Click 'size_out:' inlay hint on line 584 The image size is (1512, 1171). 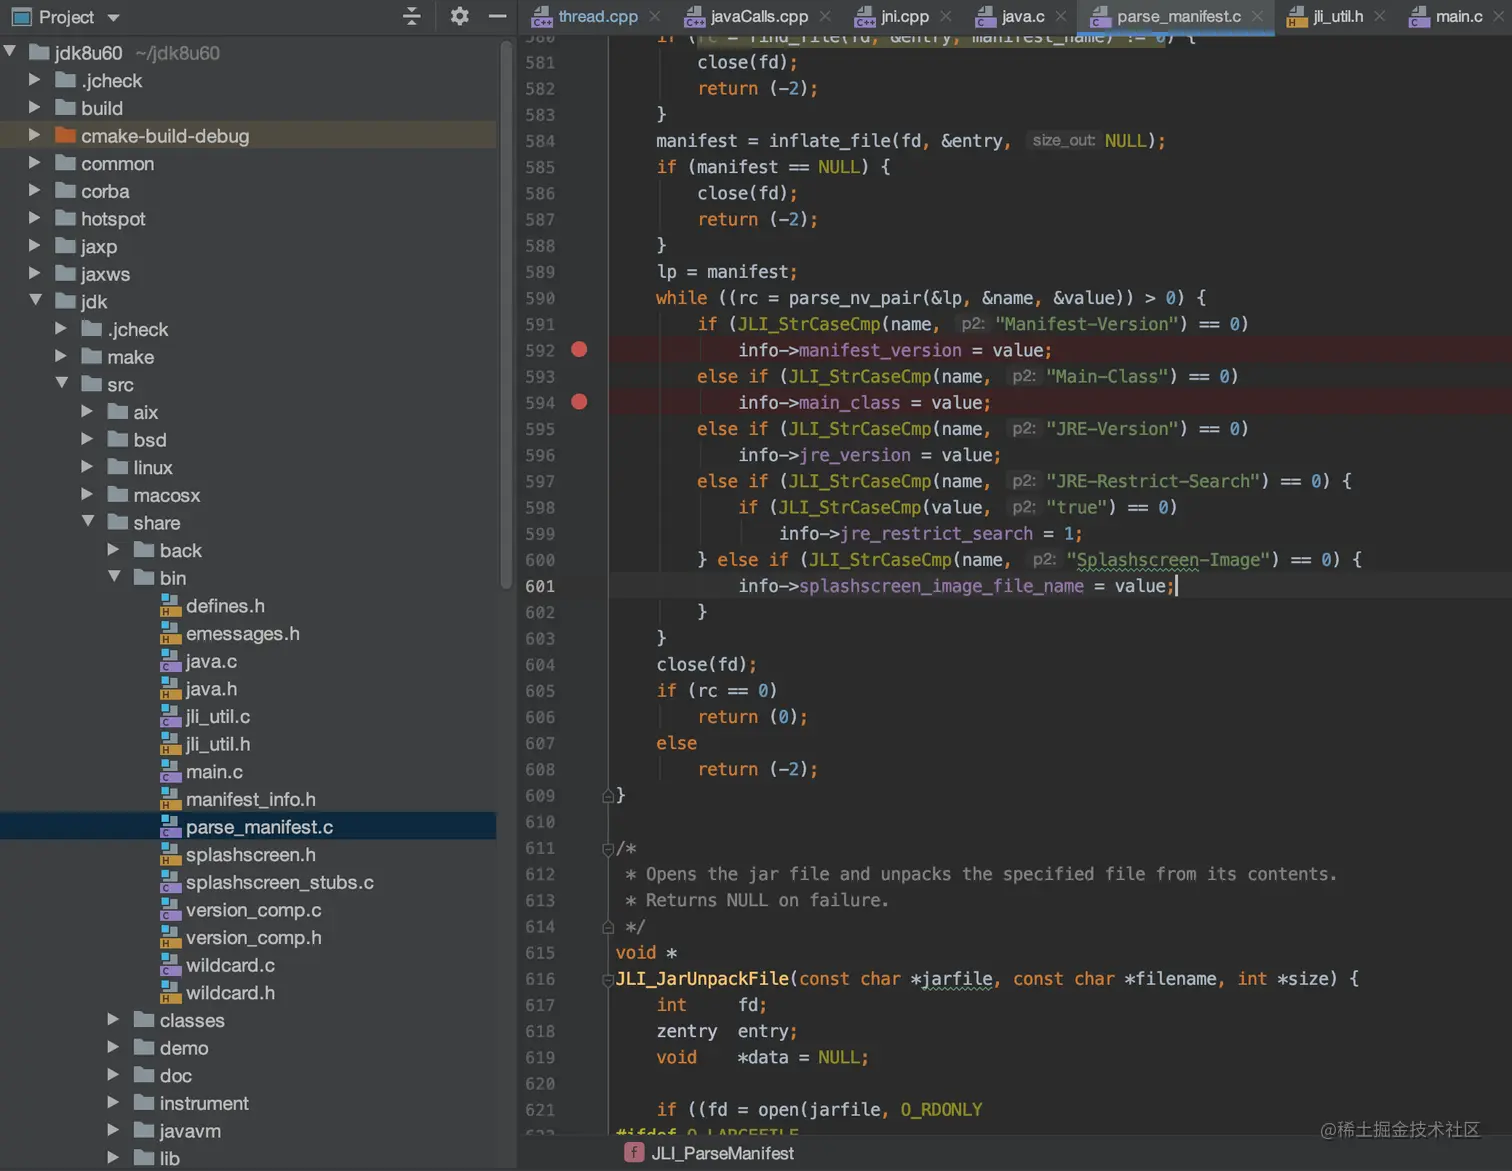click(1063, 140)
